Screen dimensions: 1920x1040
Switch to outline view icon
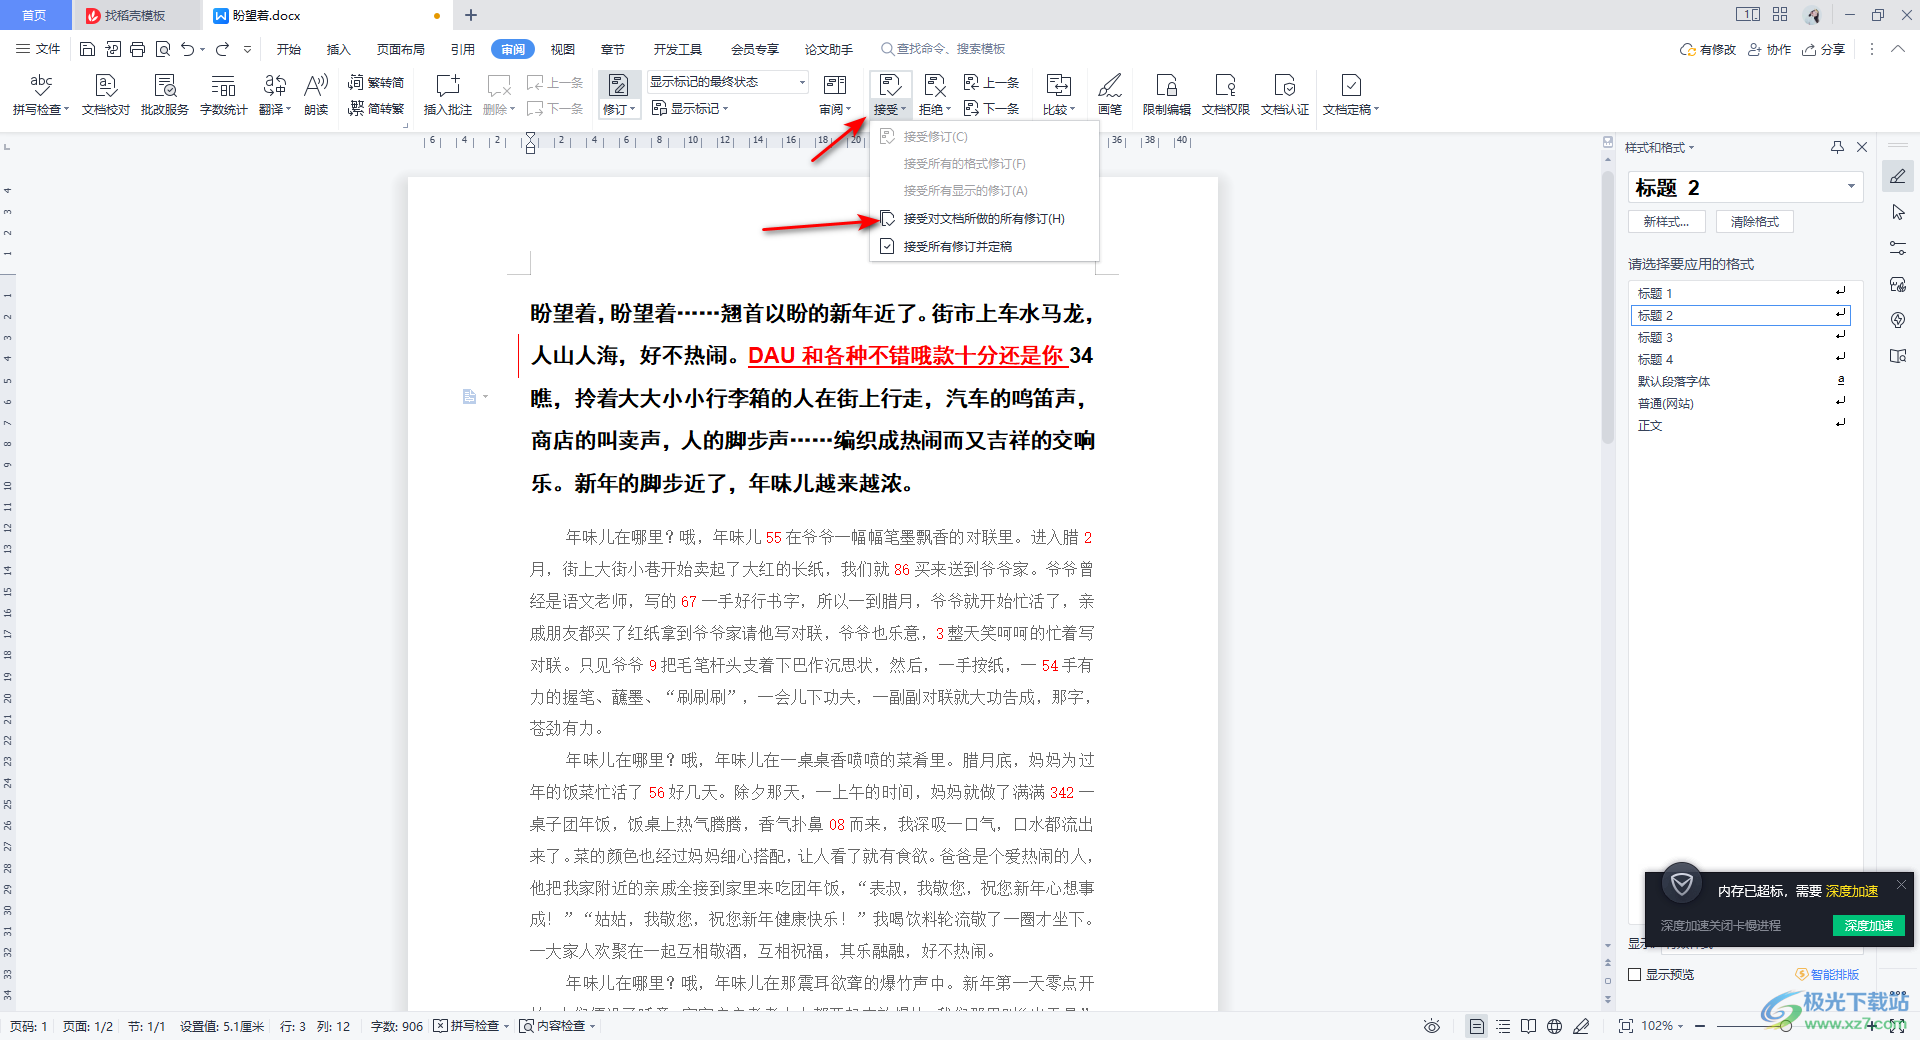tap(1503, 1026)
